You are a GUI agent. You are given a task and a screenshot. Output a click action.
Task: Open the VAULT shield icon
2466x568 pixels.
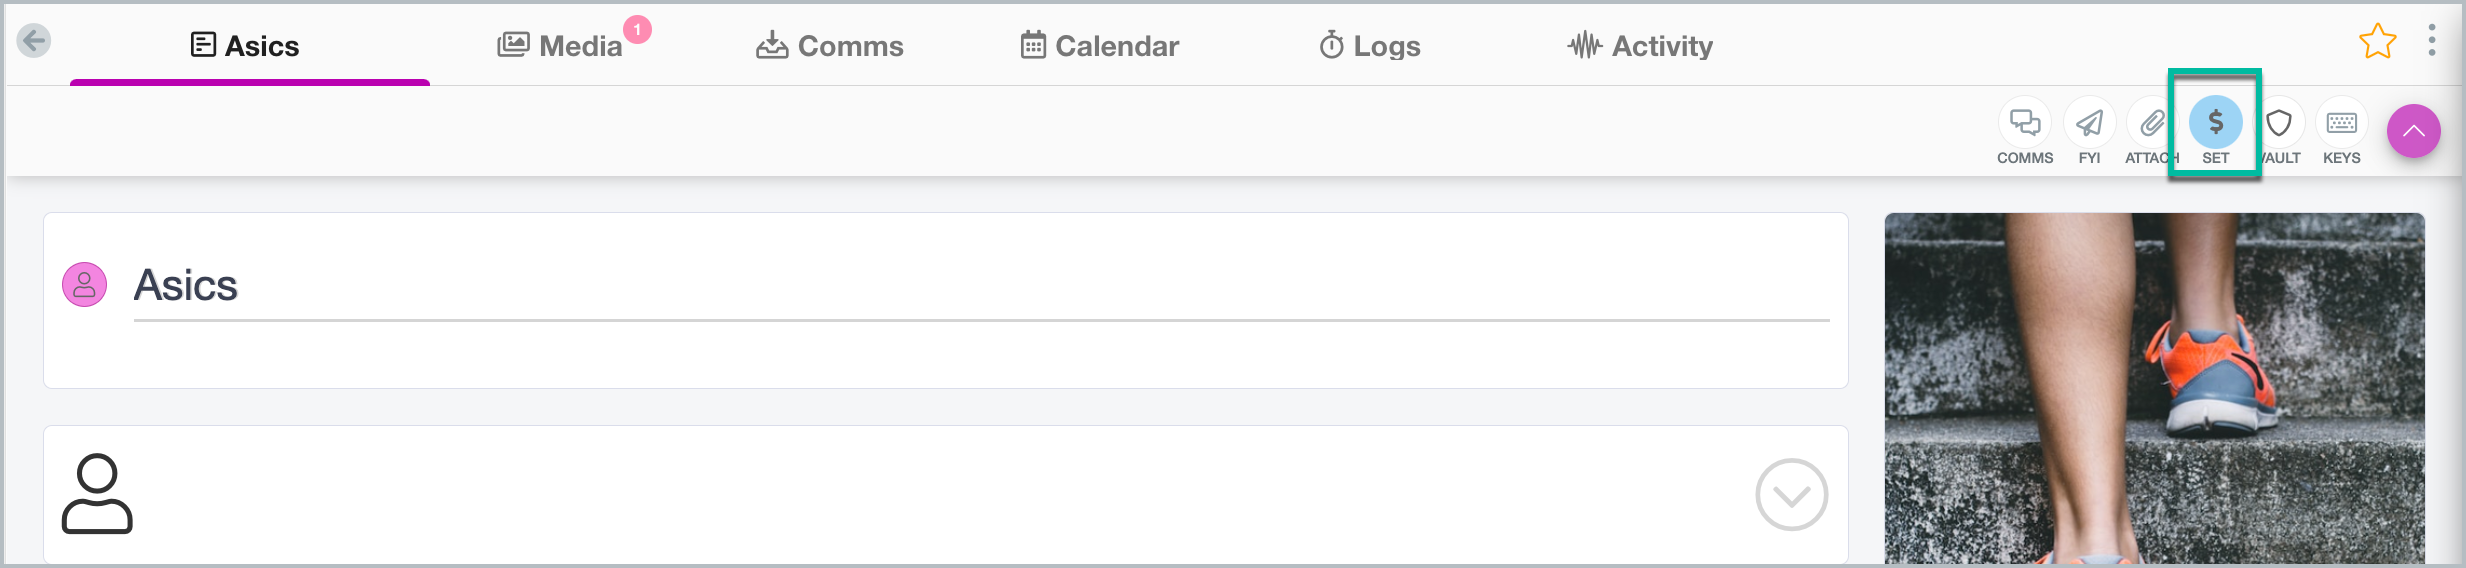pos(2279,123)
